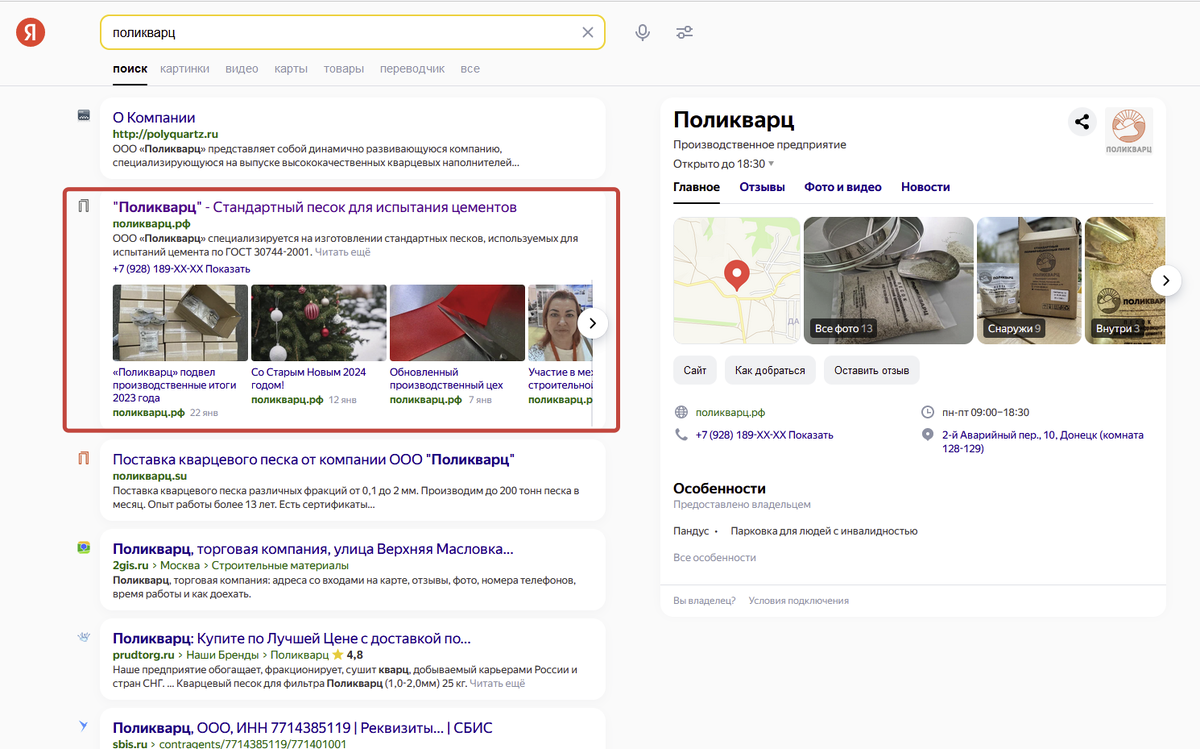Click the Yandex logo icon
1200x749 pixels.
tap(30, 33)
